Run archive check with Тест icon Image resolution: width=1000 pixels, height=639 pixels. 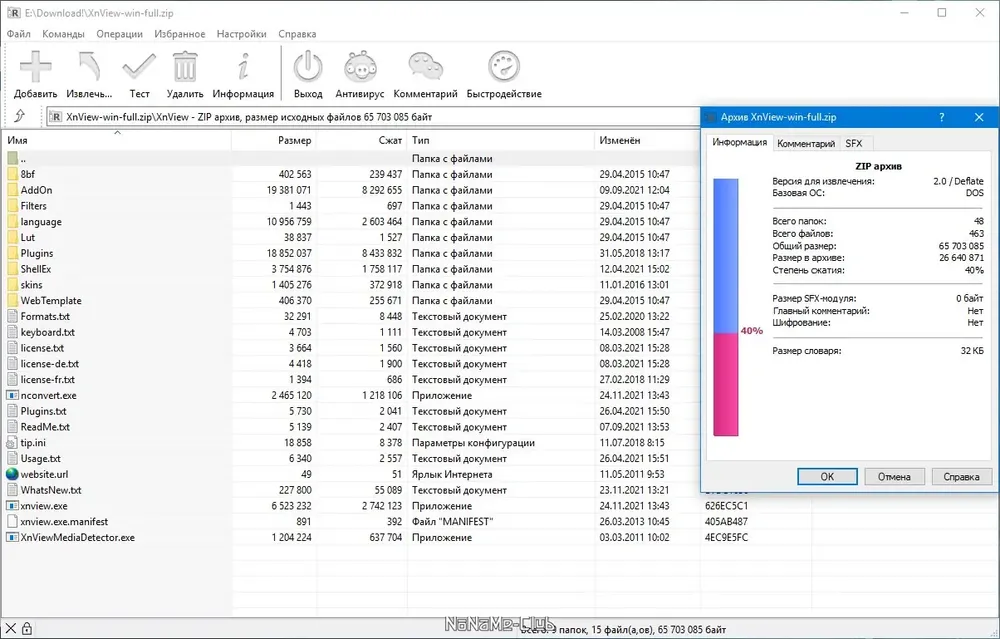[x=139, y=67]
